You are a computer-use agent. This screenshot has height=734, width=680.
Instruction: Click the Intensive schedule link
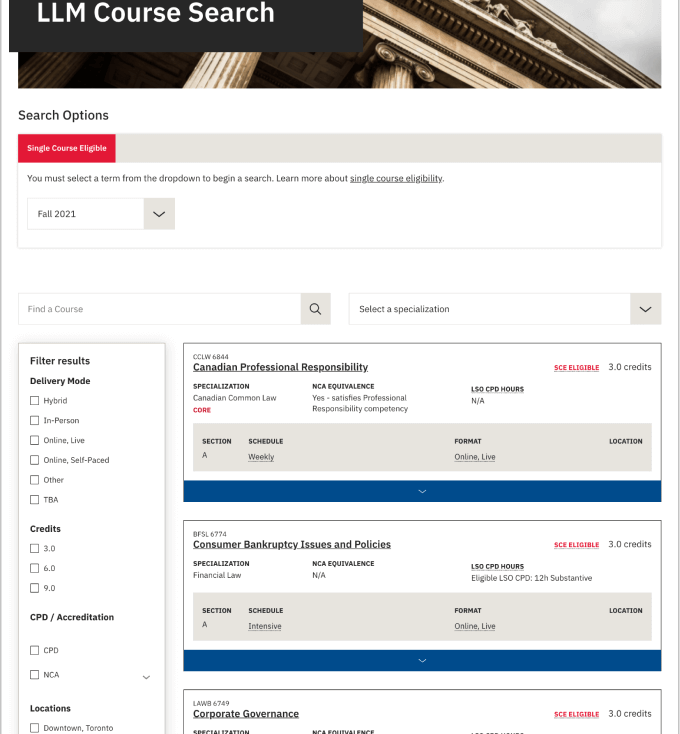(264, 626)
